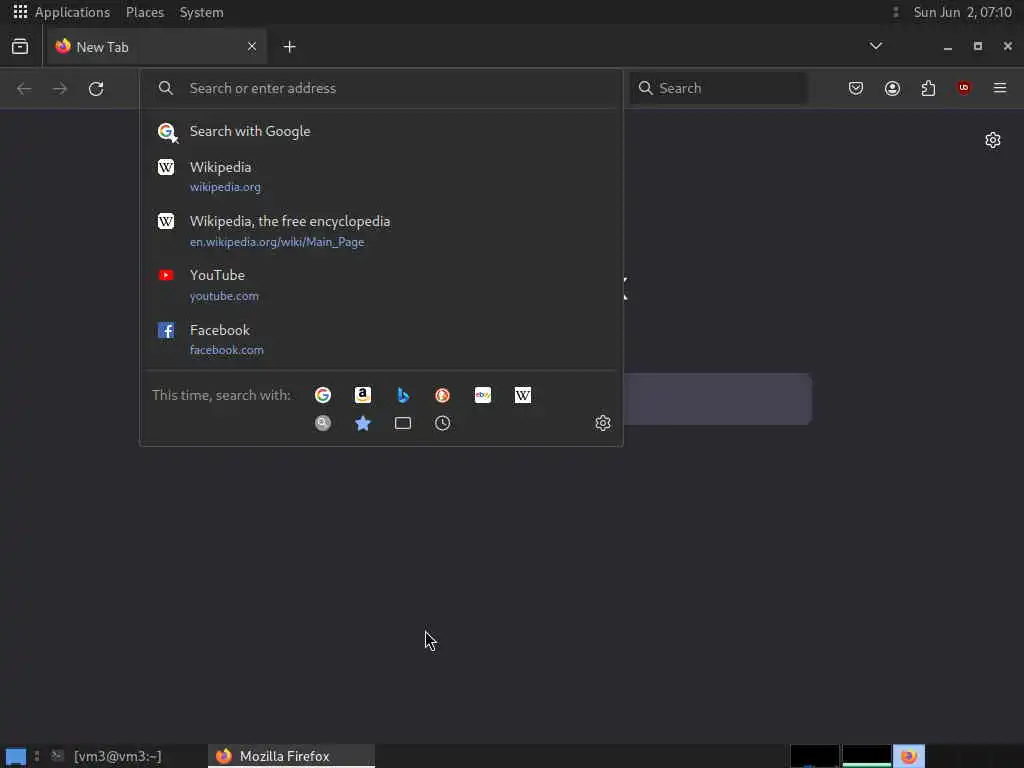Screen dimensions: 1024x768
Task: Click the Firefox workspace switcher thumbnail
Action: [908, 756]
